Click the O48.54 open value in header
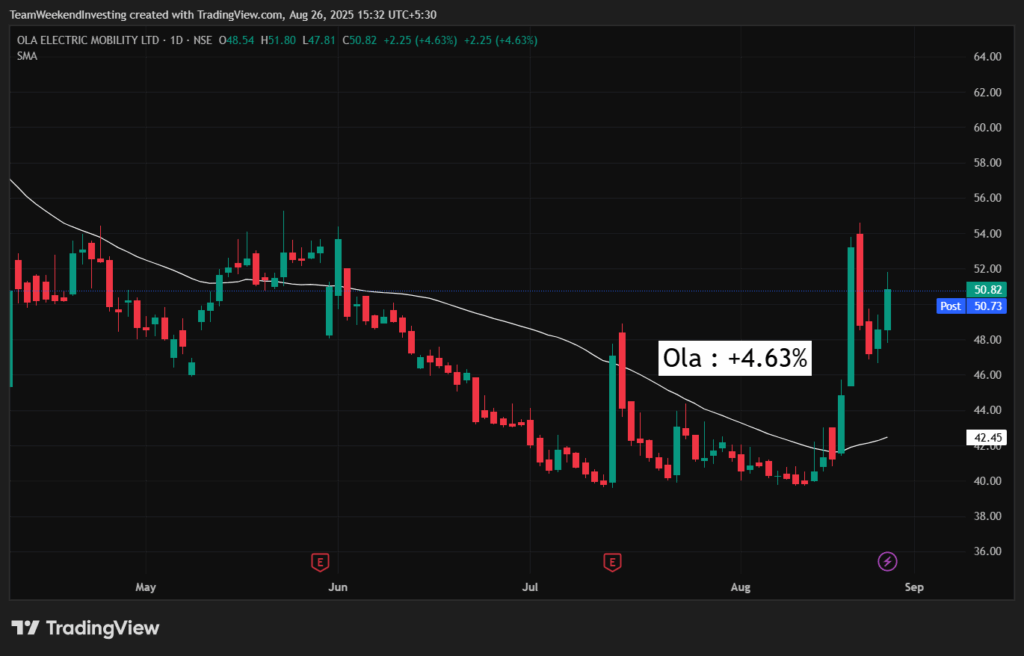 coord(236,41)
